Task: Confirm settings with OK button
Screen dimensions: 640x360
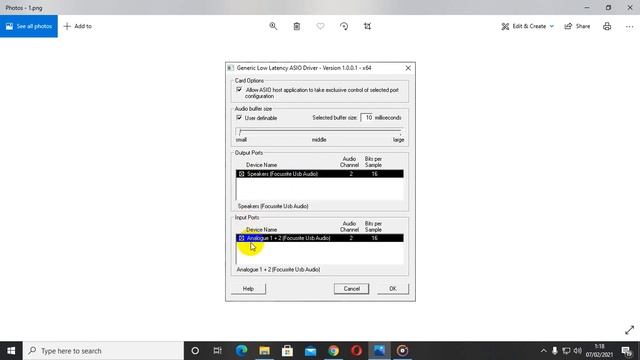Action: 393,289
